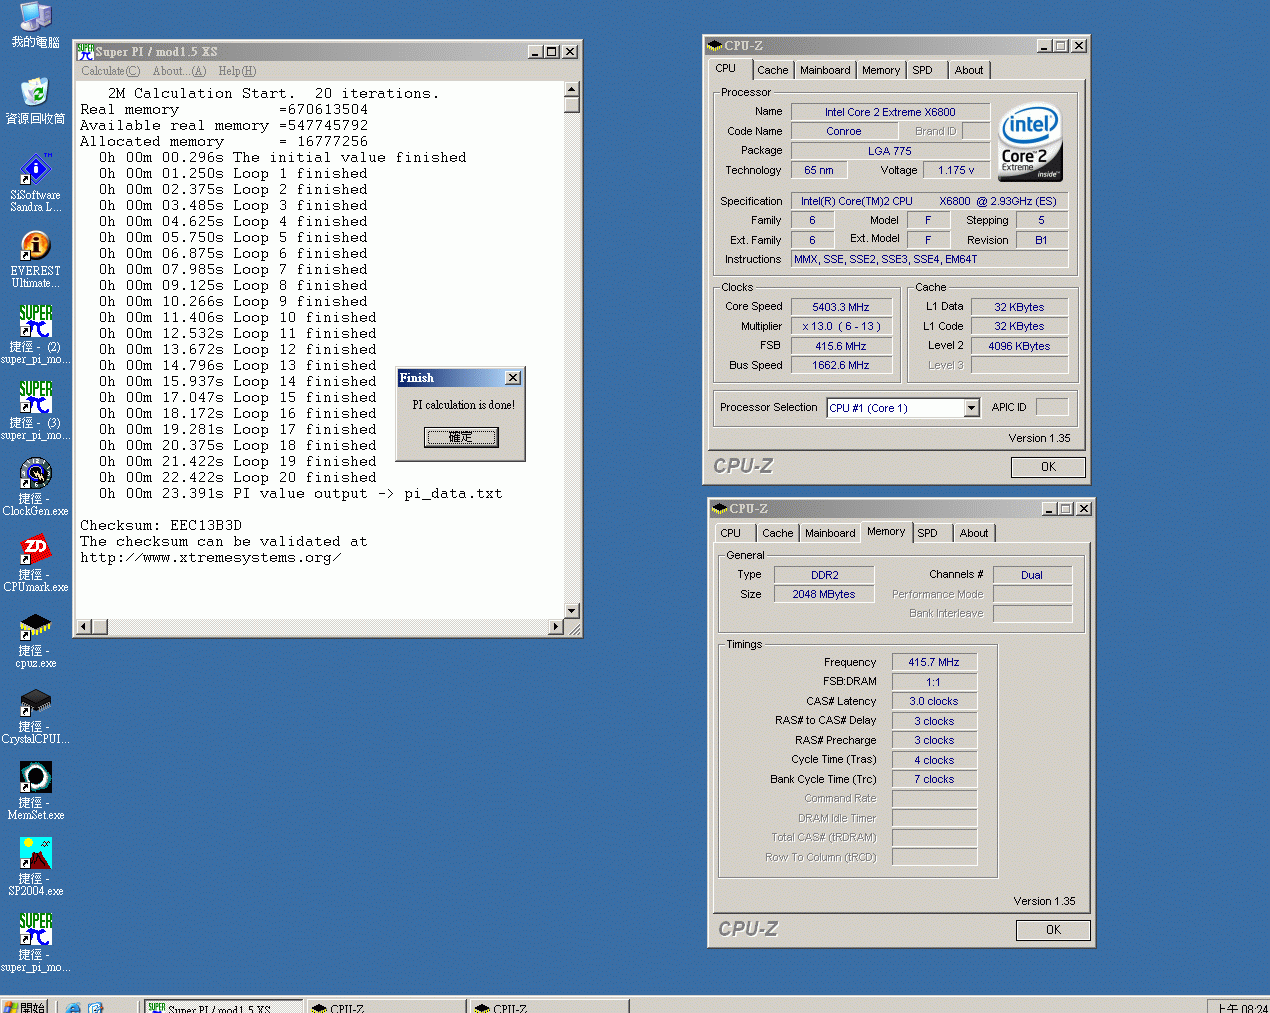Open the Calculate menu in Super PI
This screenshot has width=1270, height=1013.
[110, 71]
